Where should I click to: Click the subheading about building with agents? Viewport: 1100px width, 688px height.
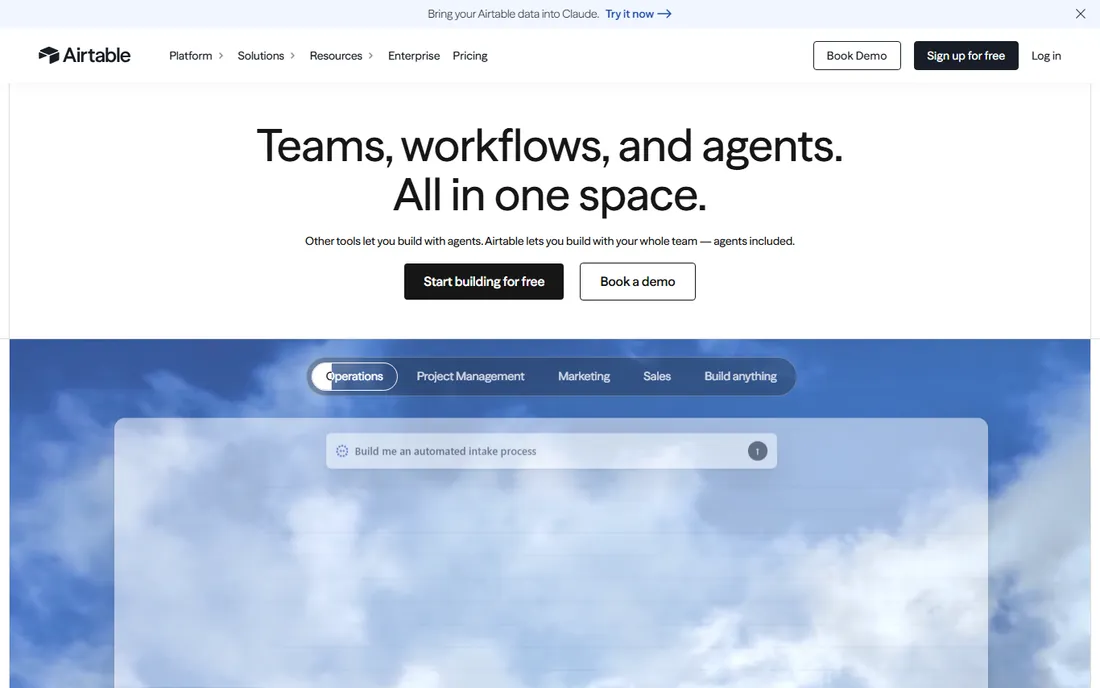tap(550, 241)
